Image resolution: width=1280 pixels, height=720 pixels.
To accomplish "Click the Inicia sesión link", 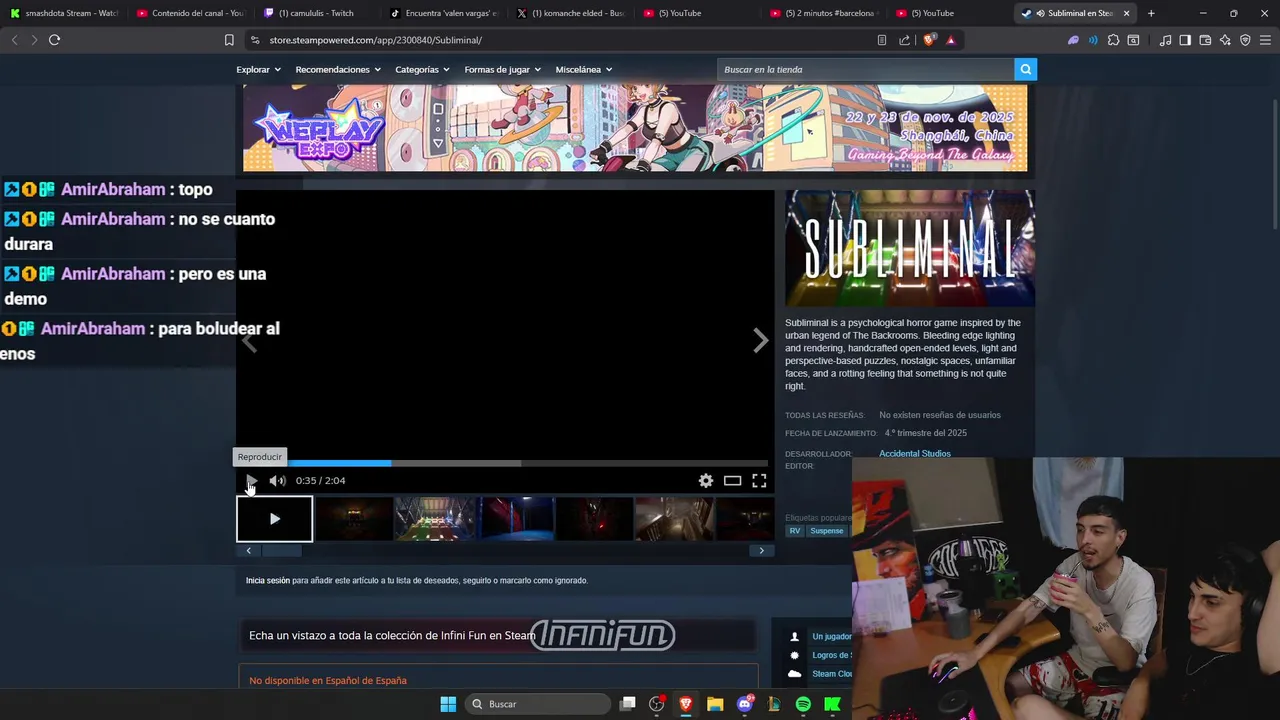I will [268, 581].
